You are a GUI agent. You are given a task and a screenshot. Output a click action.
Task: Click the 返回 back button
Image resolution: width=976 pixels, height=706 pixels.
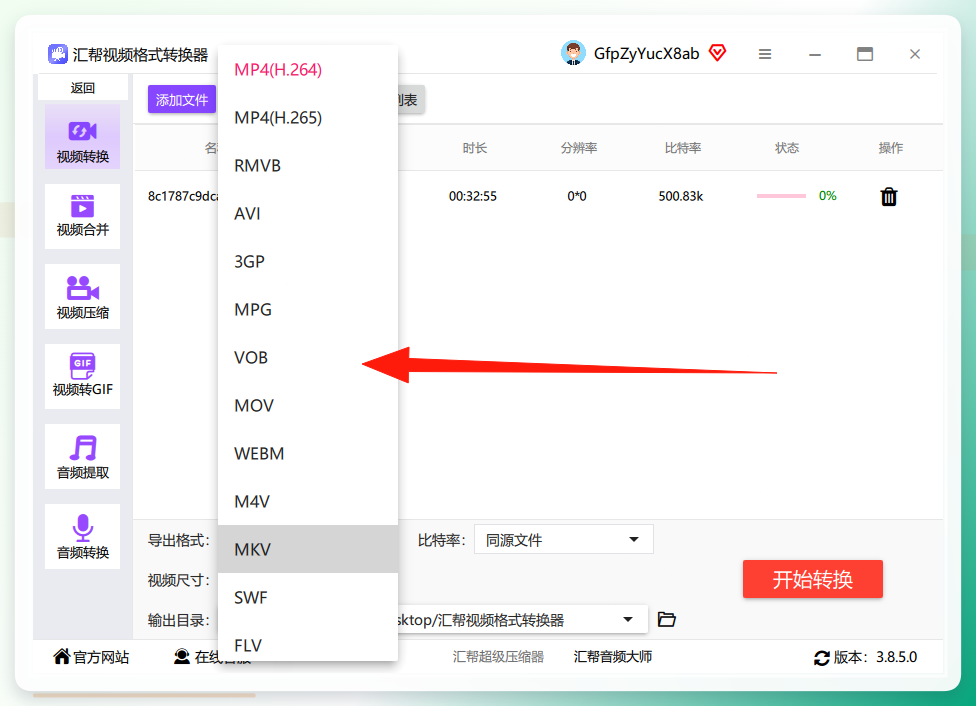(82, 88)
